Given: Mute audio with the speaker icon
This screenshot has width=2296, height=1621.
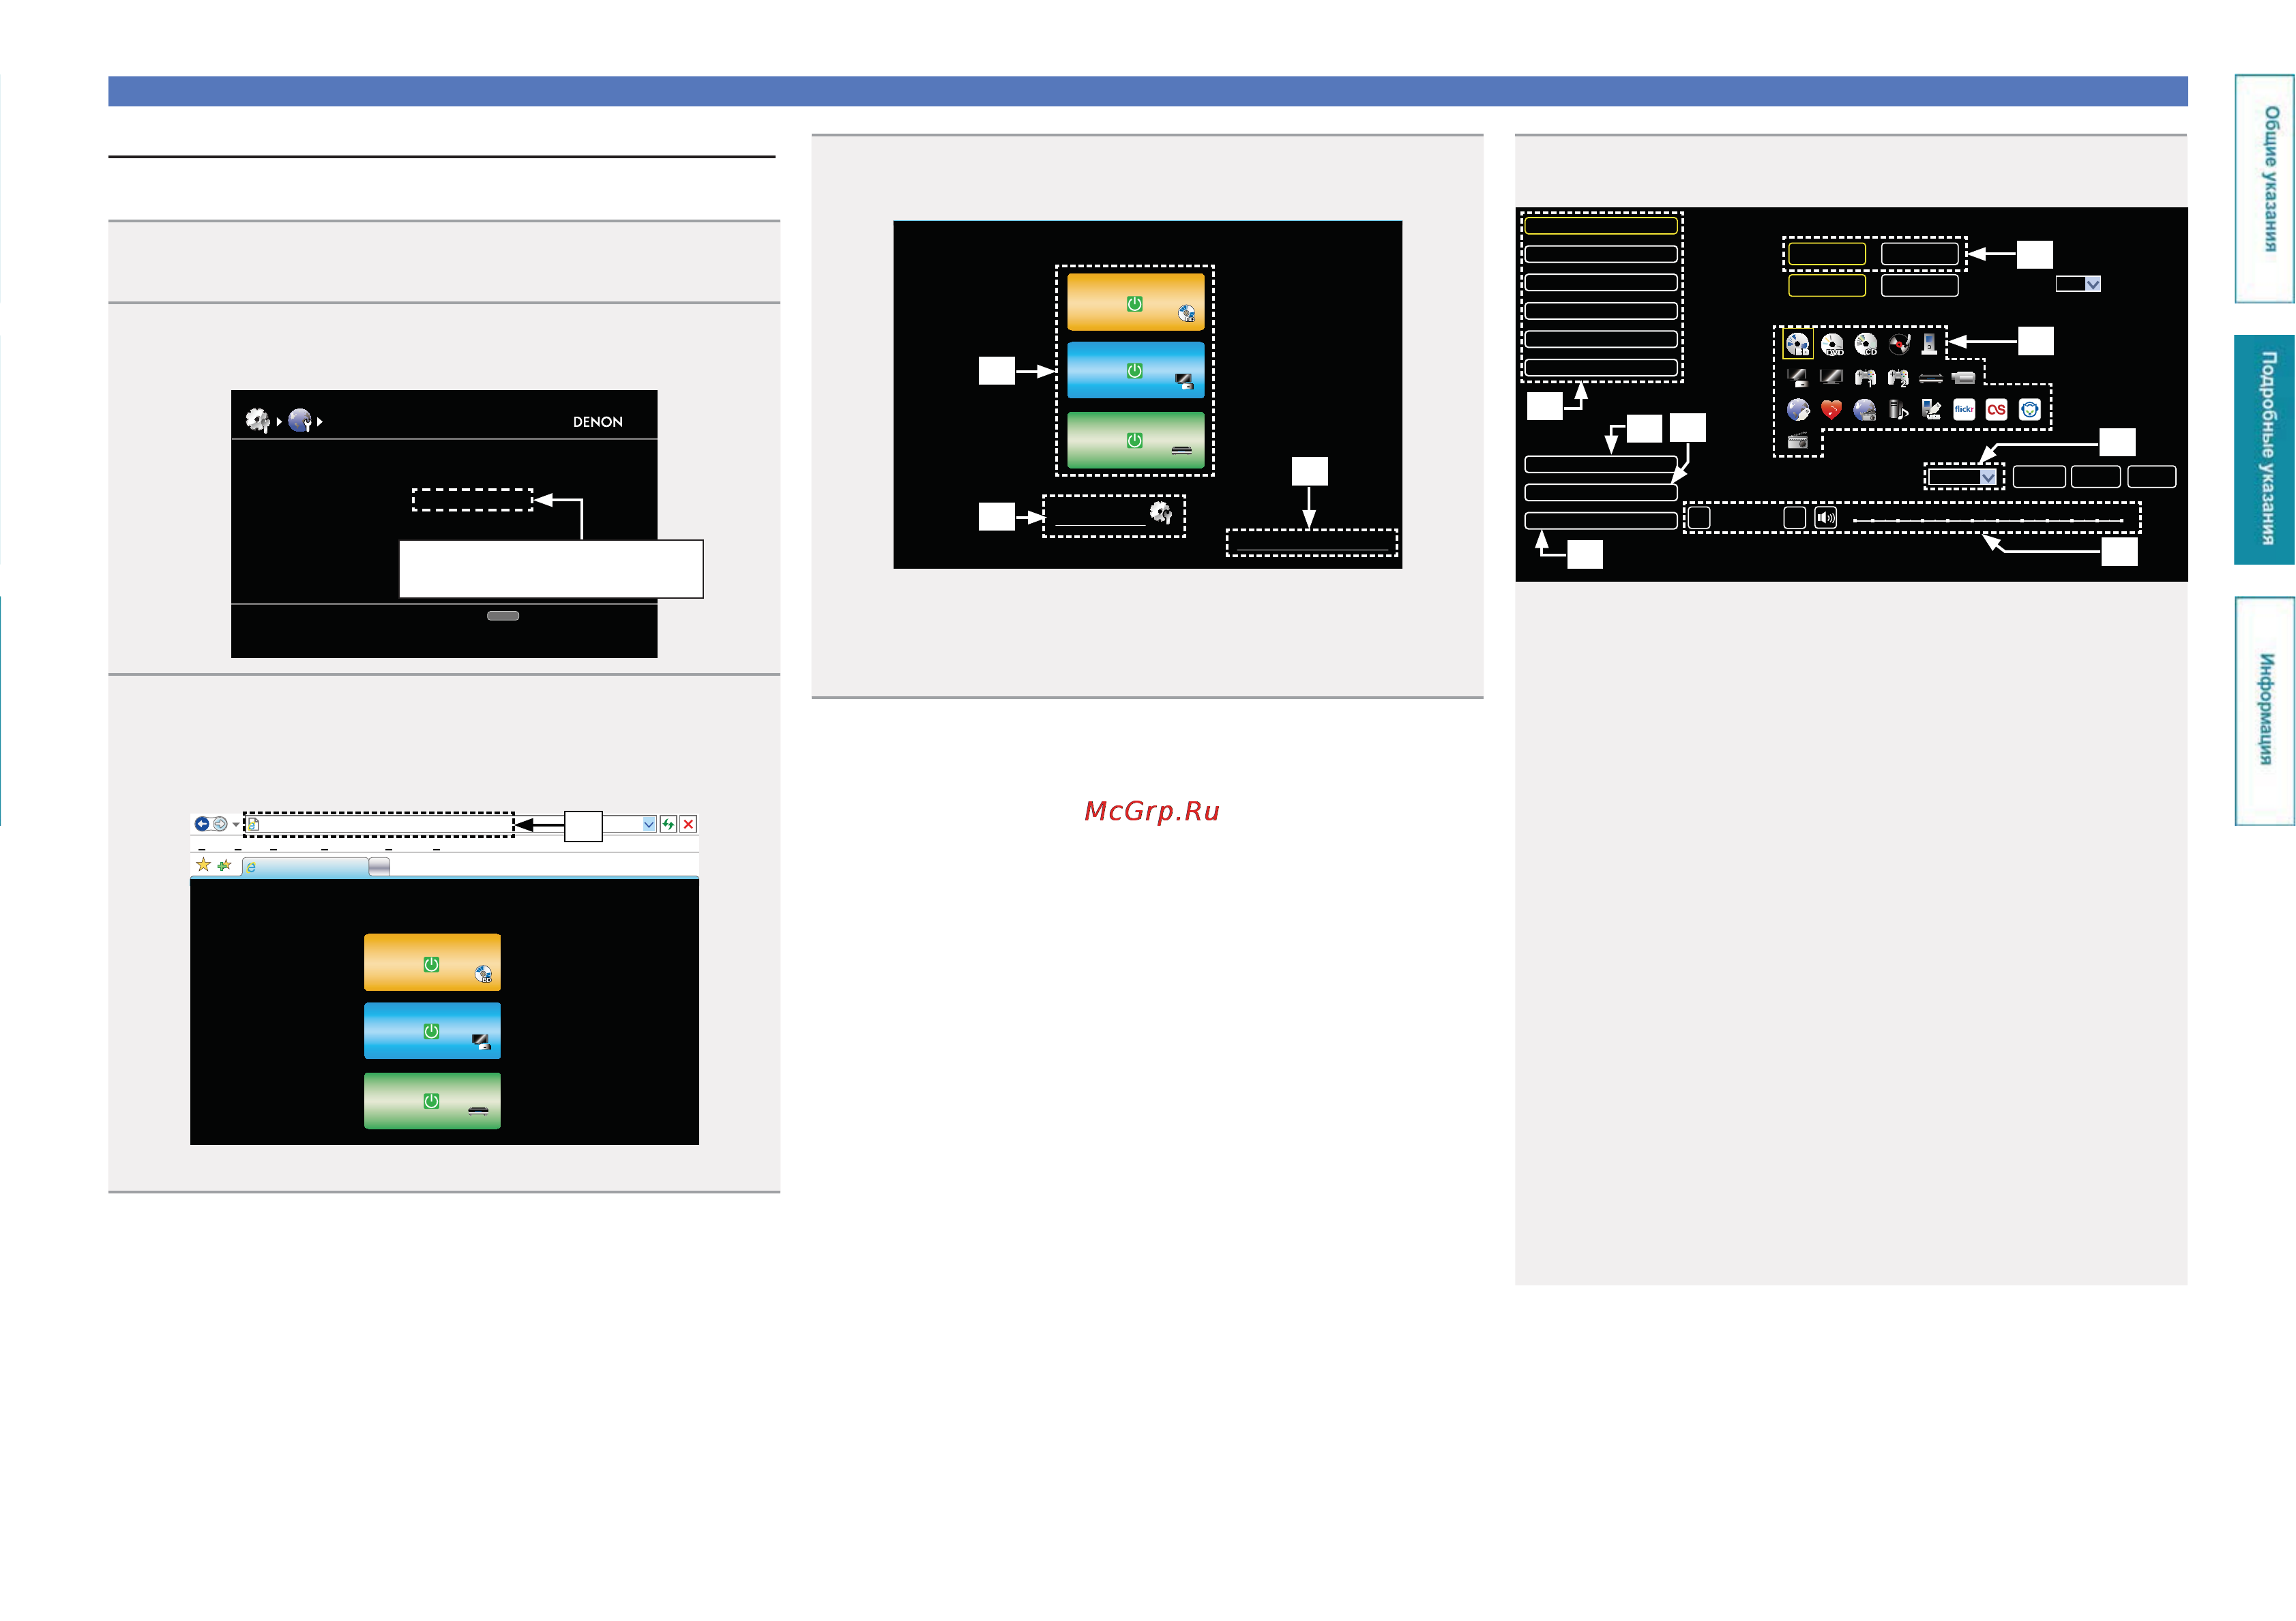Looking at the screenshot, I should [x=1826, y=518].
